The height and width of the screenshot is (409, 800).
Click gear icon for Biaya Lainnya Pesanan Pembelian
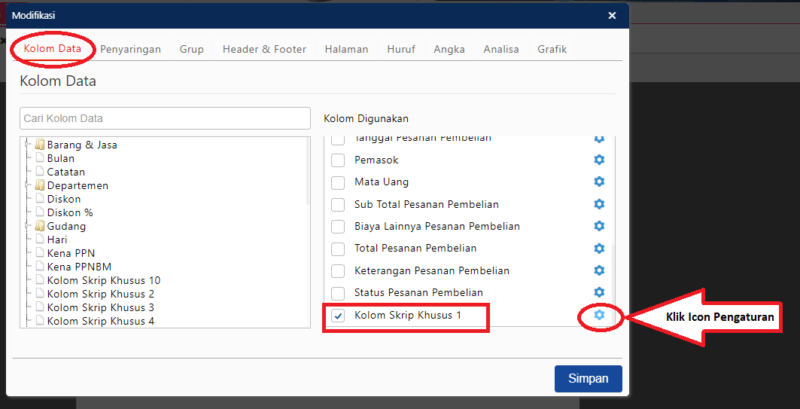point(599,226)
